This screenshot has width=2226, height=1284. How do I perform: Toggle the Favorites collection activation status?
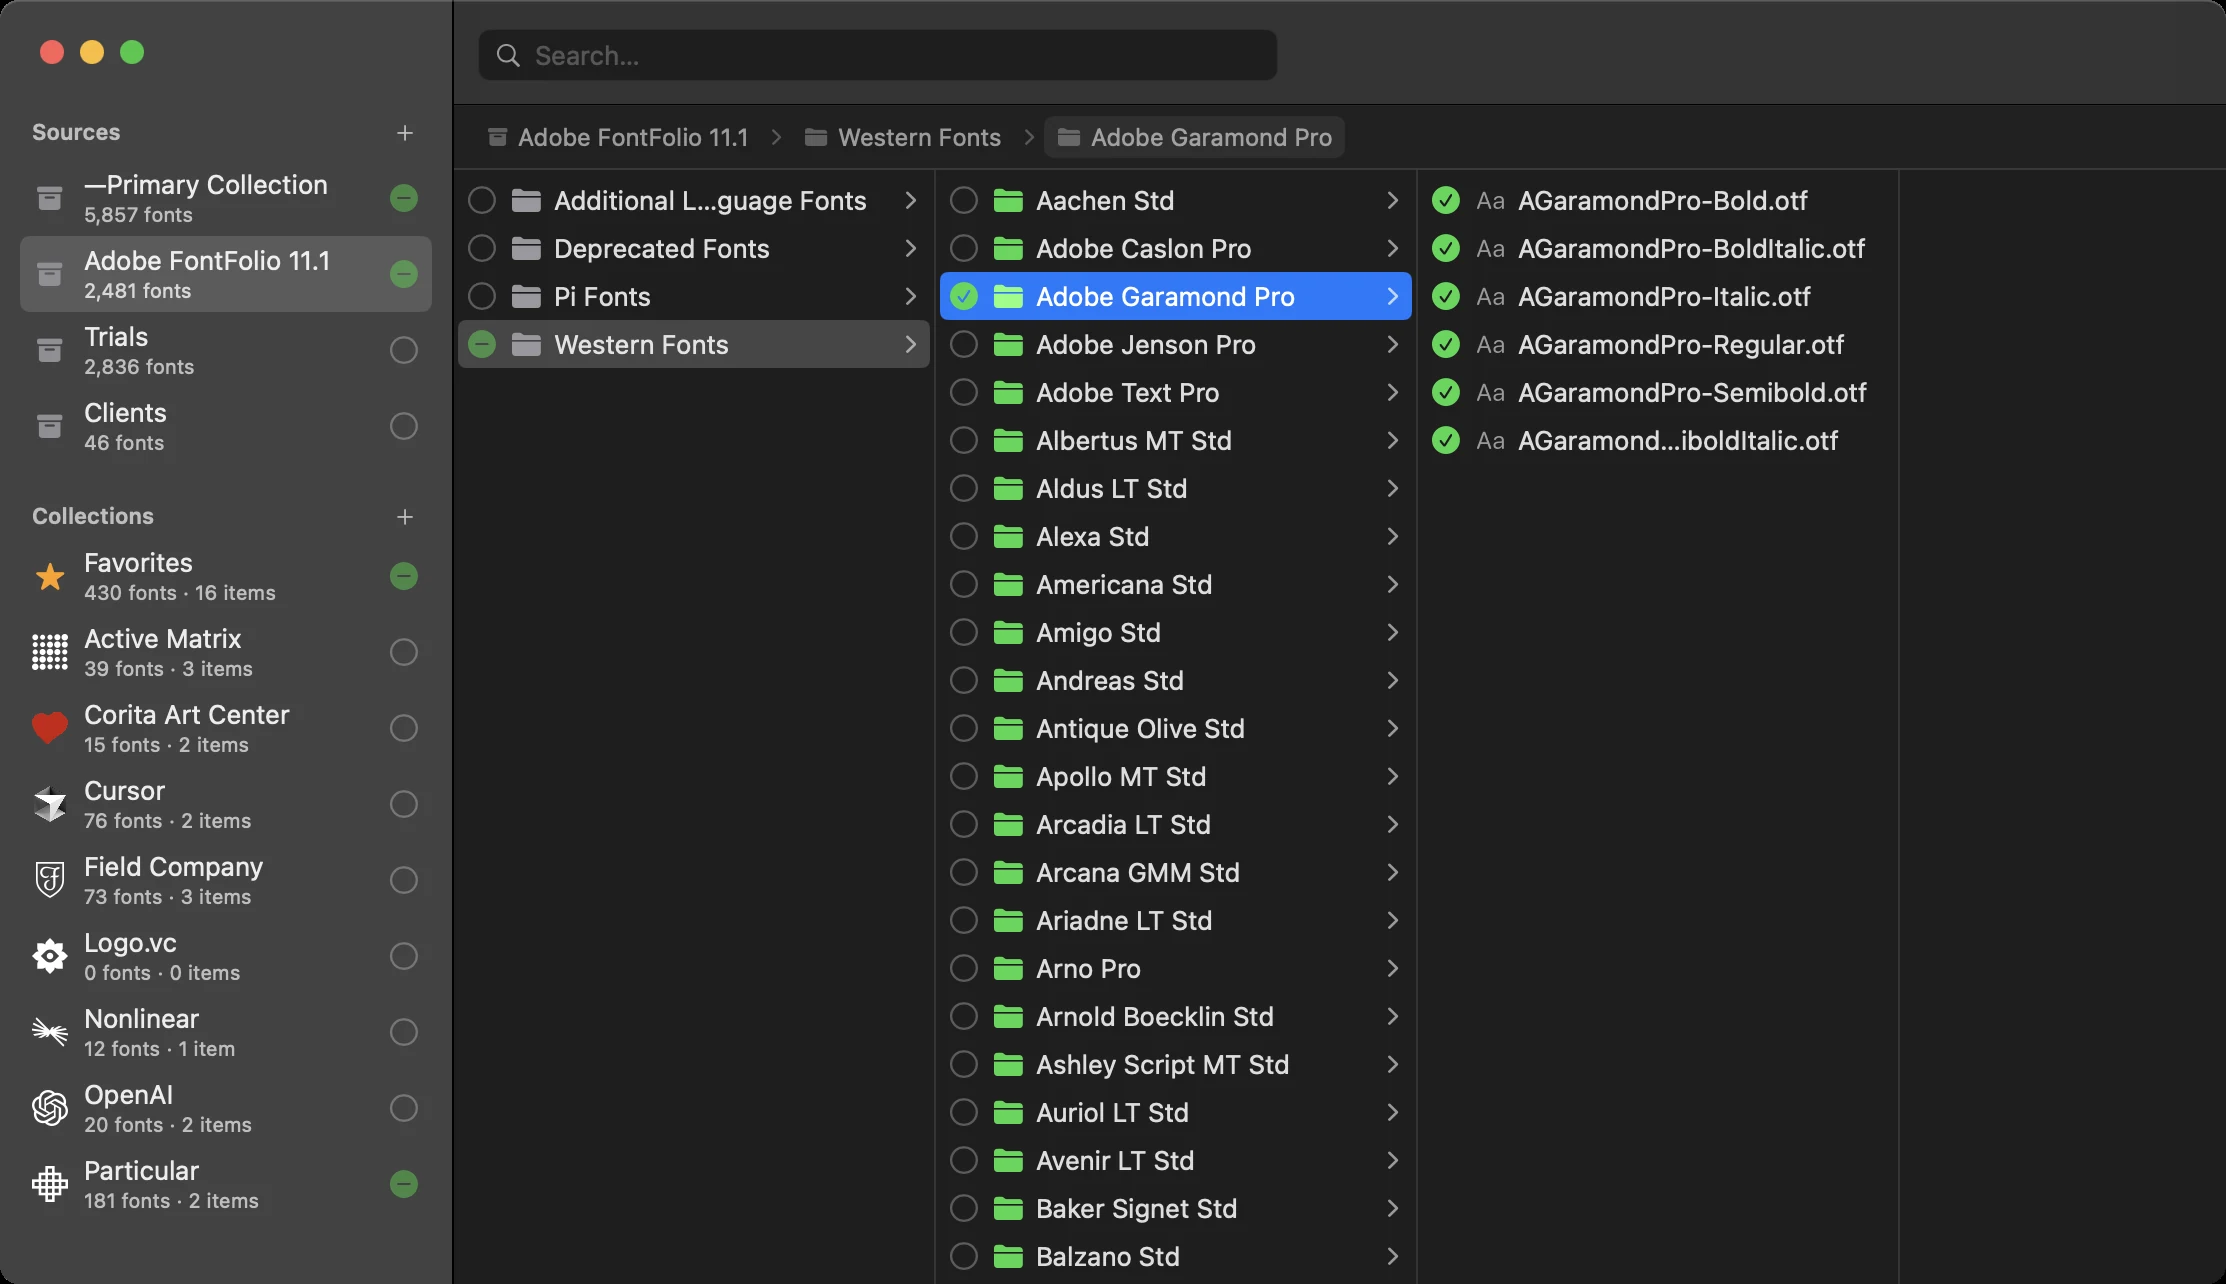click(404, 577)
